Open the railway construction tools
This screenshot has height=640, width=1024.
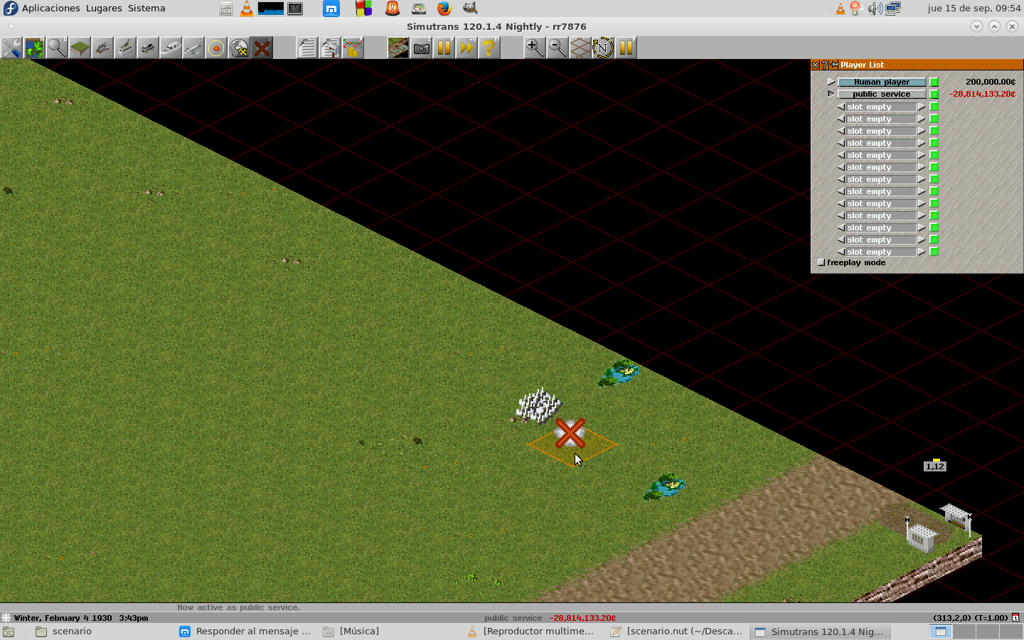(103, 48)
